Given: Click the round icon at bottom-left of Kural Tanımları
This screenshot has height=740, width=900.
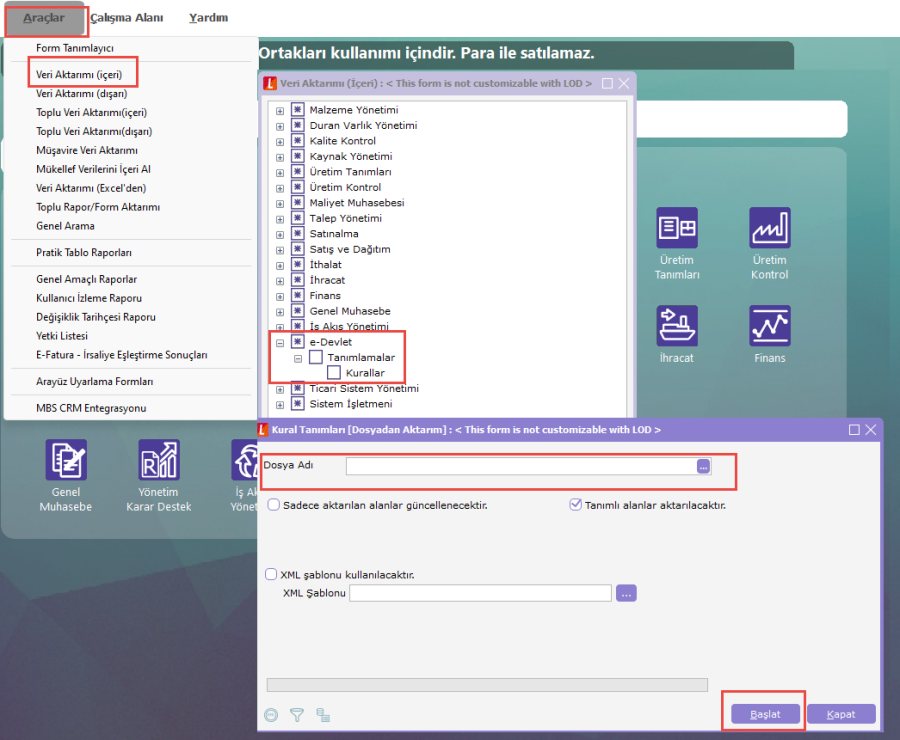Looking at the screenshot, I should [x=271, y=715].
